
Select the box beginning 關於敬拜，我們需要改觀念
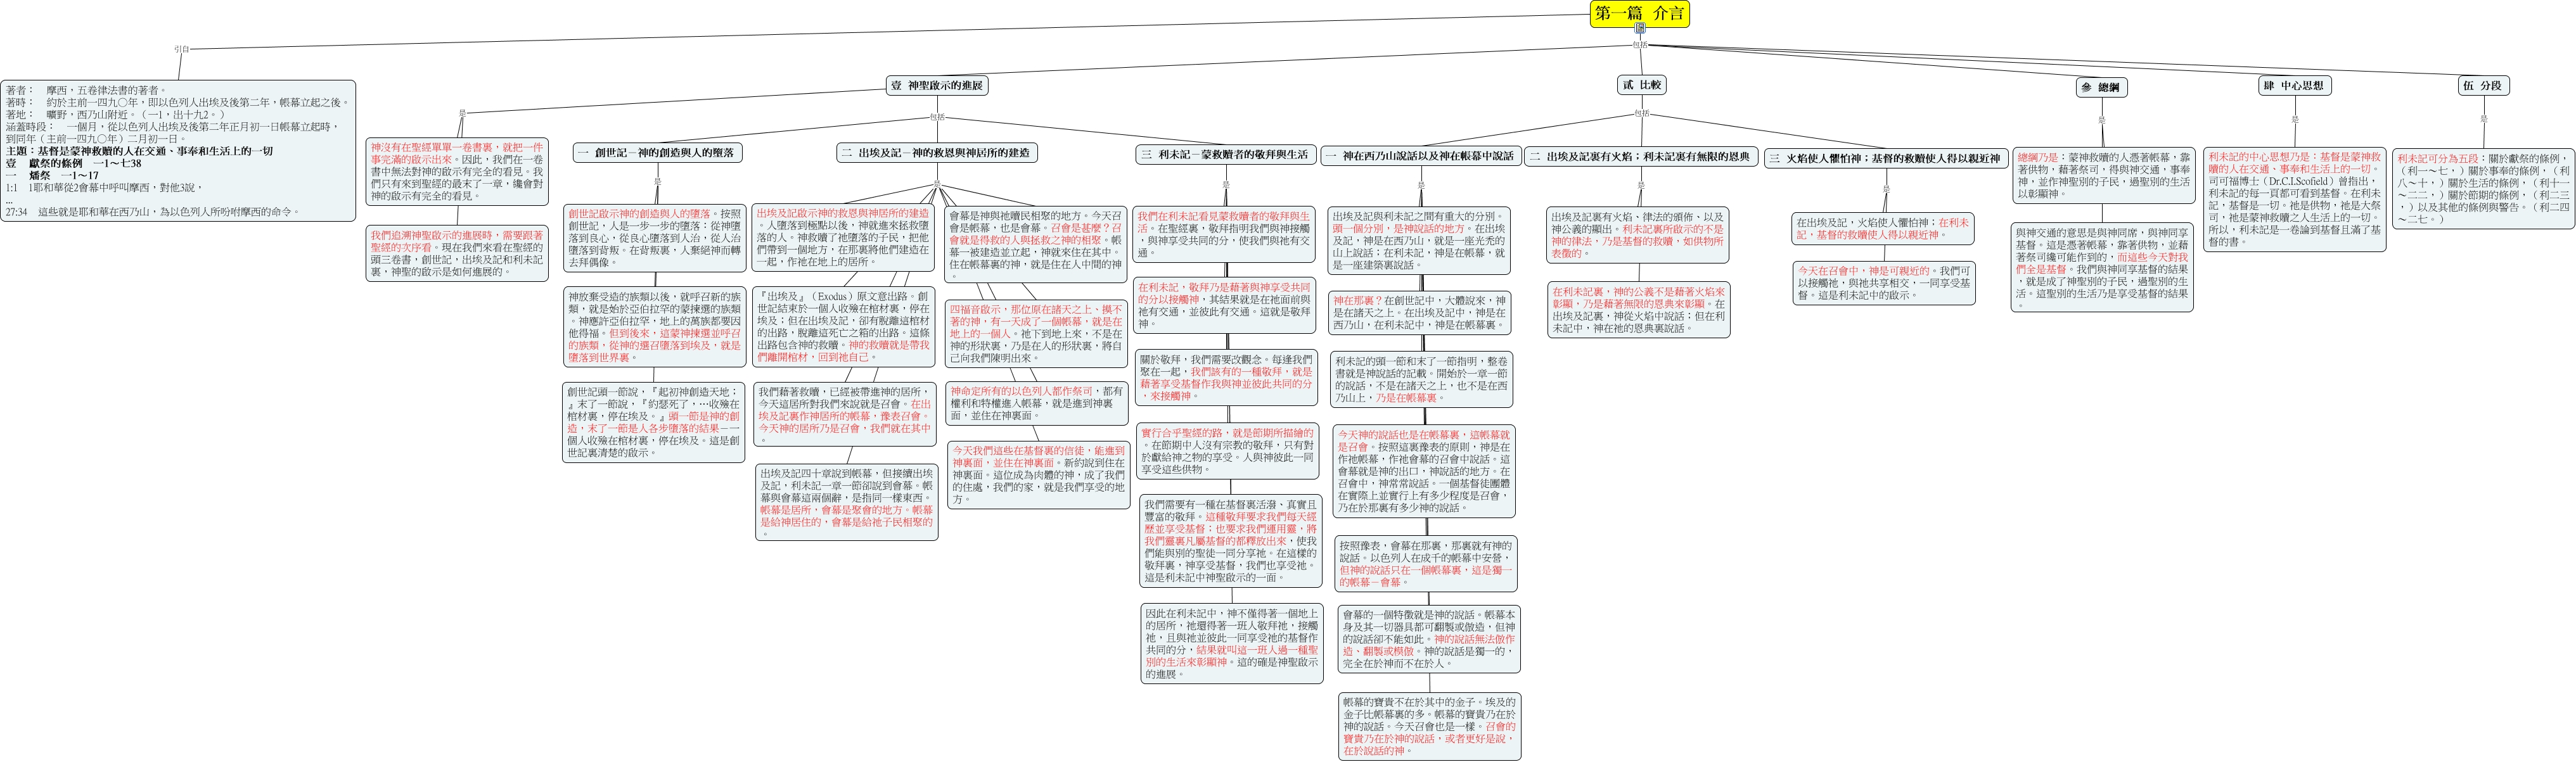tap(1226, 377)
